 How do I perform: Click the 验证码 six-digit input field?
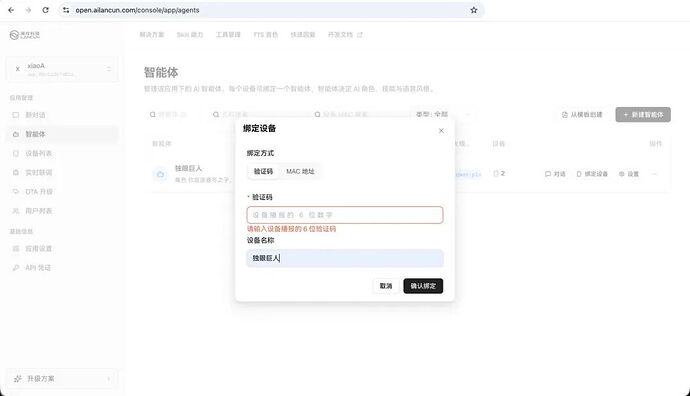(345, 215)
